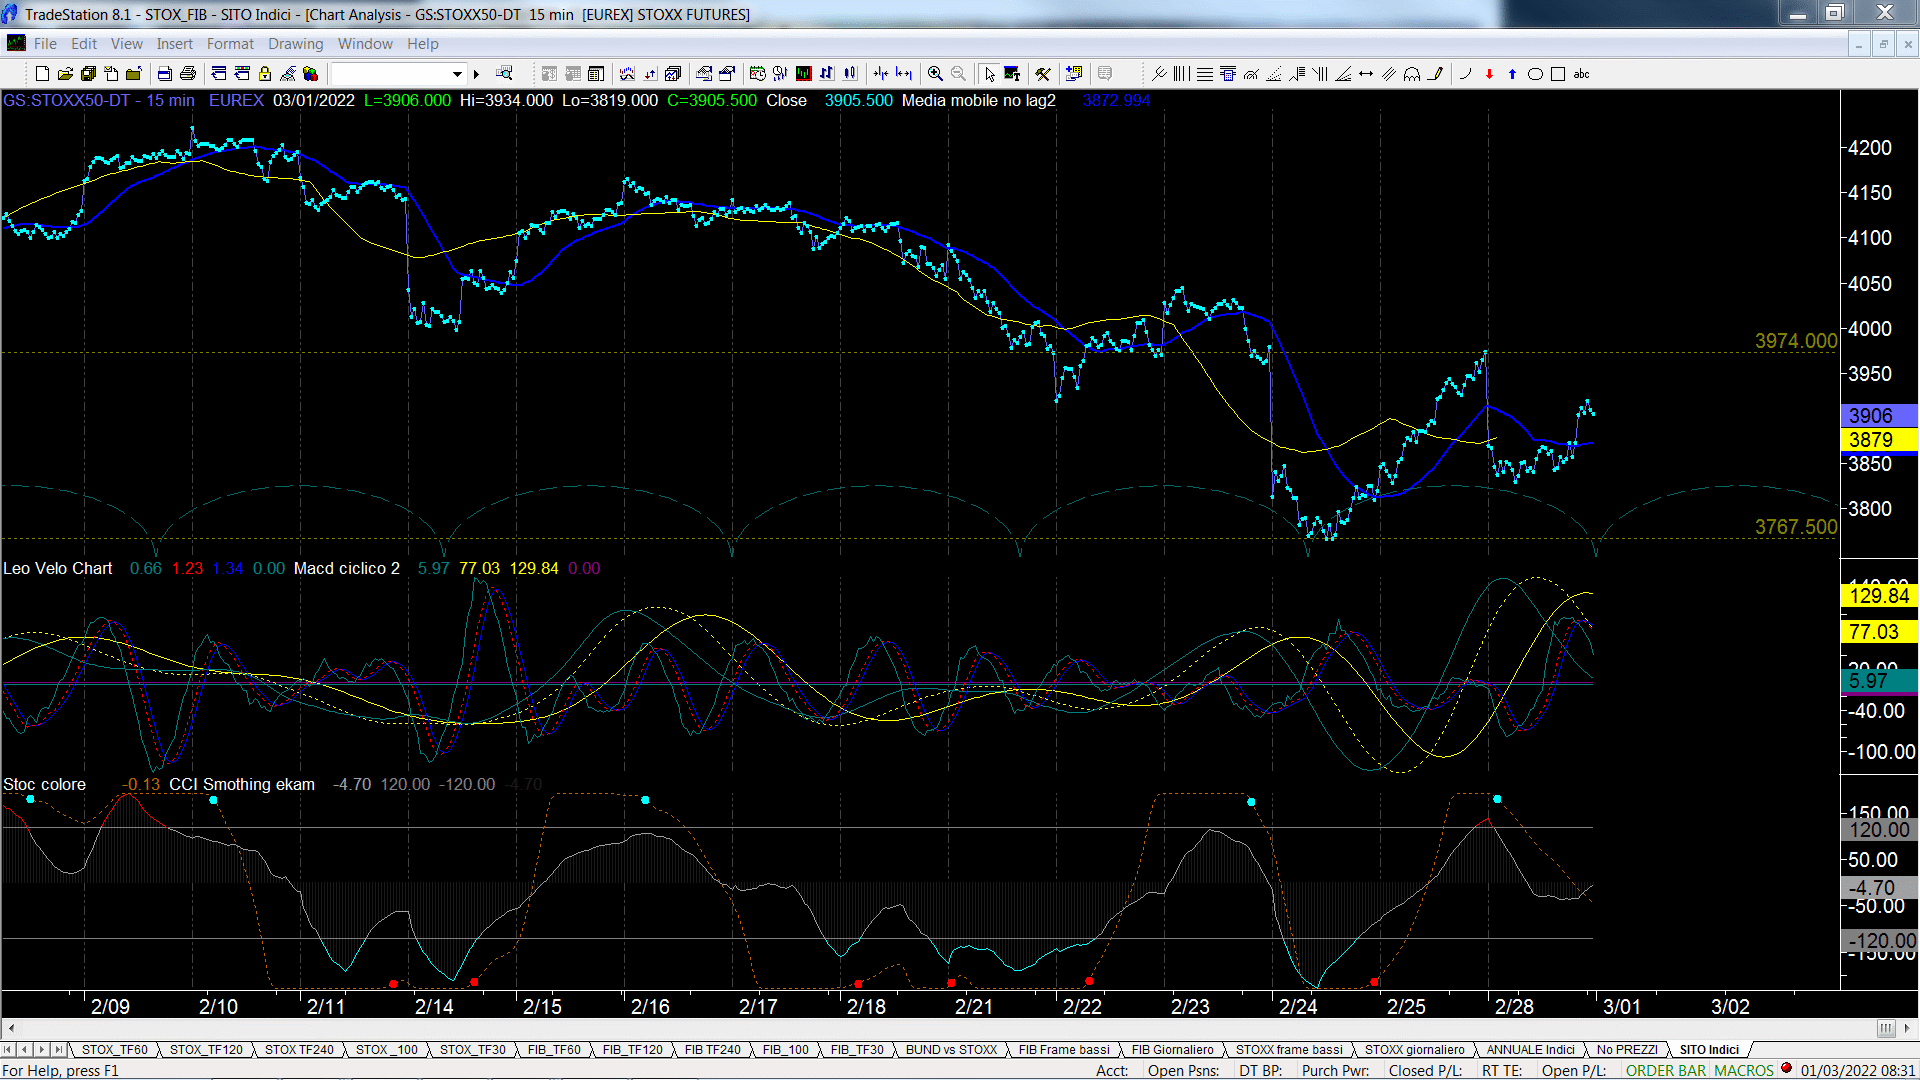Screen dimensions: 1920x1080
Task: Switch to the STOX_TF60 tab
Action: [115, 1049]
